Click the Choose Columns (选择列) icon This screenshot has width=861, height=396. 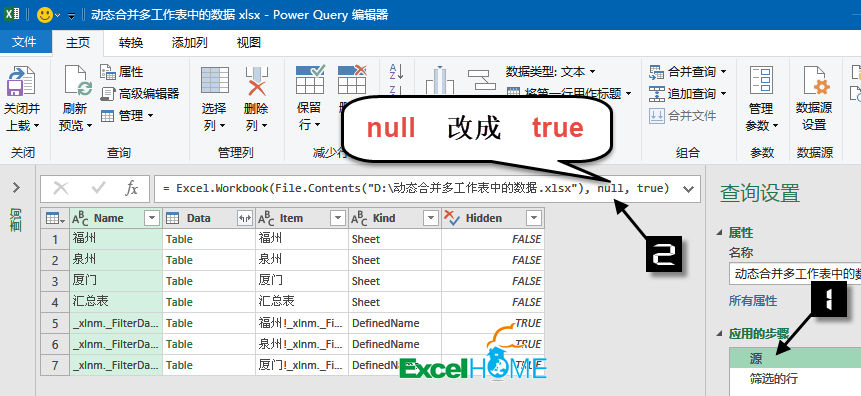(x=215, y=80)
